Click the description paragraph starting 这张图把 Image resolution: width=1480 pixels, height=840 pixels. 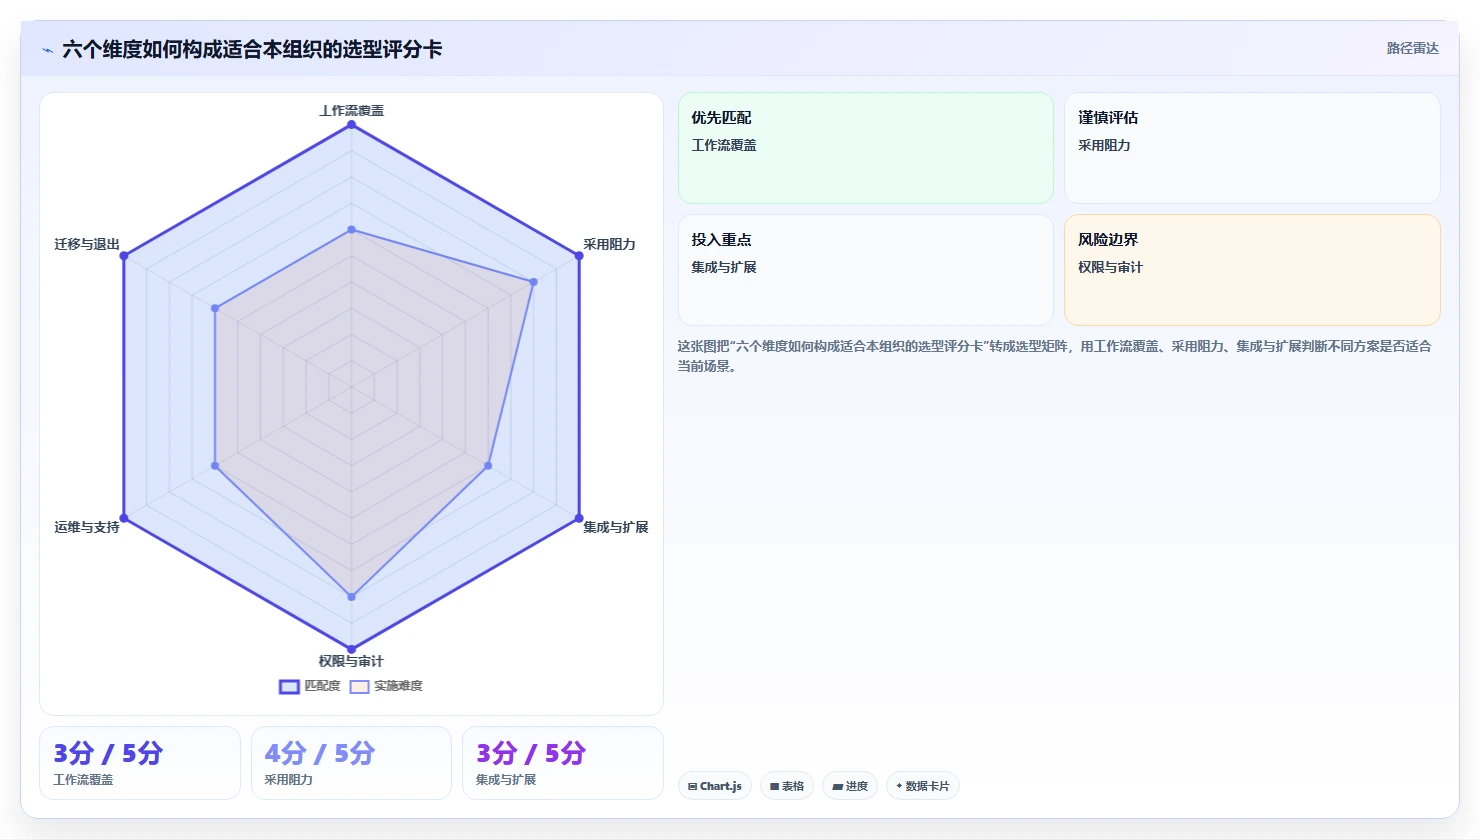point(1055,356)
